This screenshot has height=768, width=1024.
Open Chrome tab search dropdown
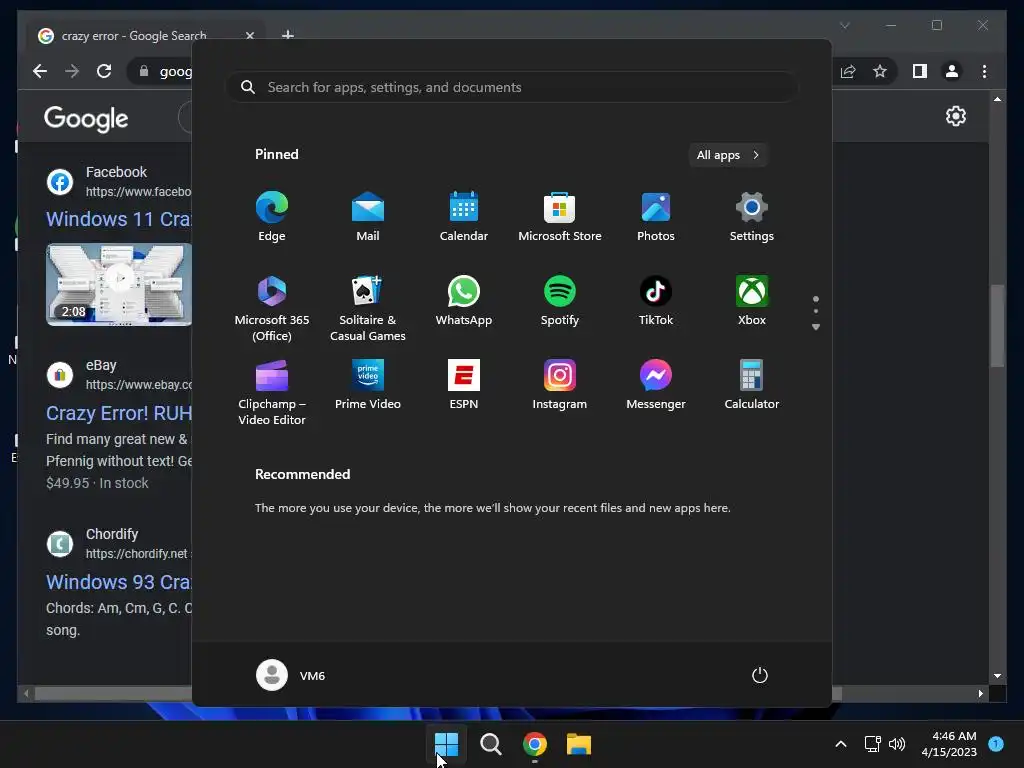(x=844, y=25)
